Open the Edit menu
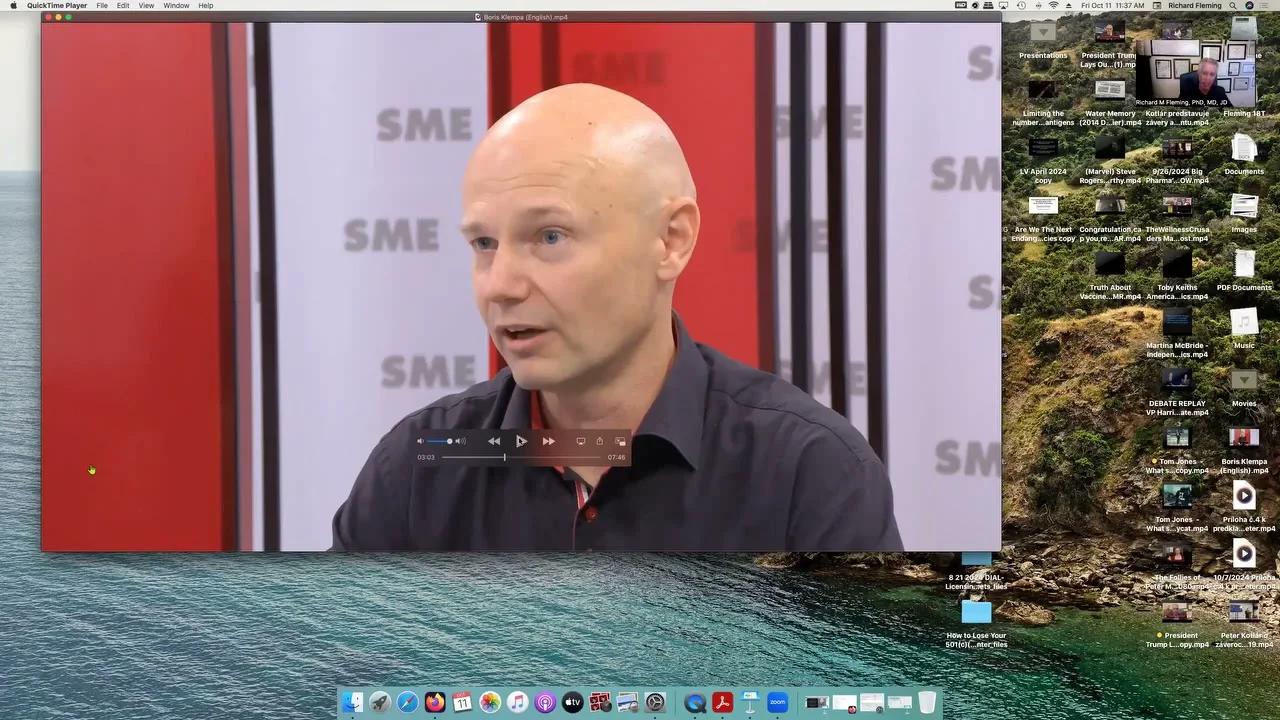1280x720 pixels. click(x=123, y=6)
